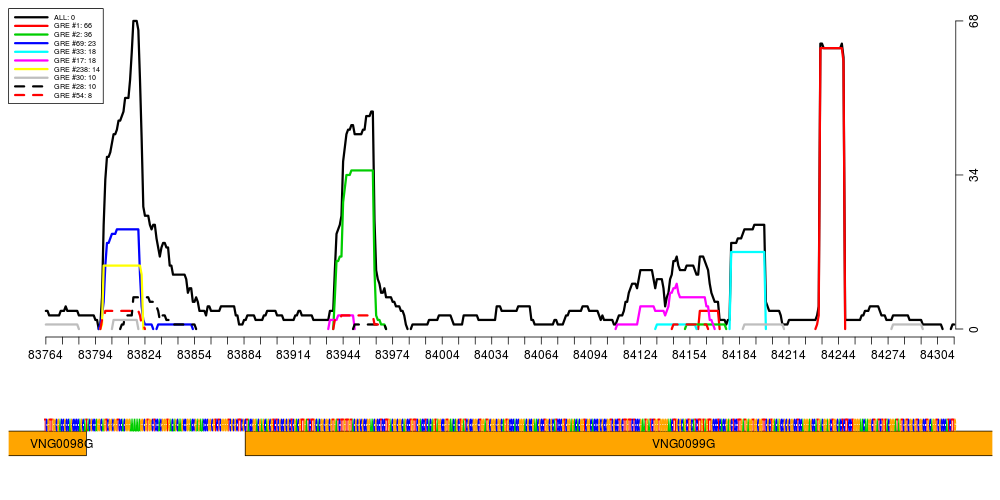Click the yellow legend line
Screen dimensions: 1000x500
point(31,69)
